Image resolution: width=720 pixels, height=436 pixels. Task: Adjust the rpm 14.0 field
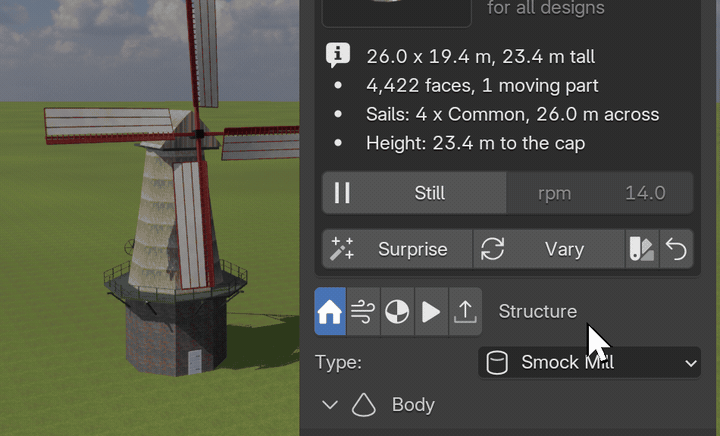[x=600, y=193]
